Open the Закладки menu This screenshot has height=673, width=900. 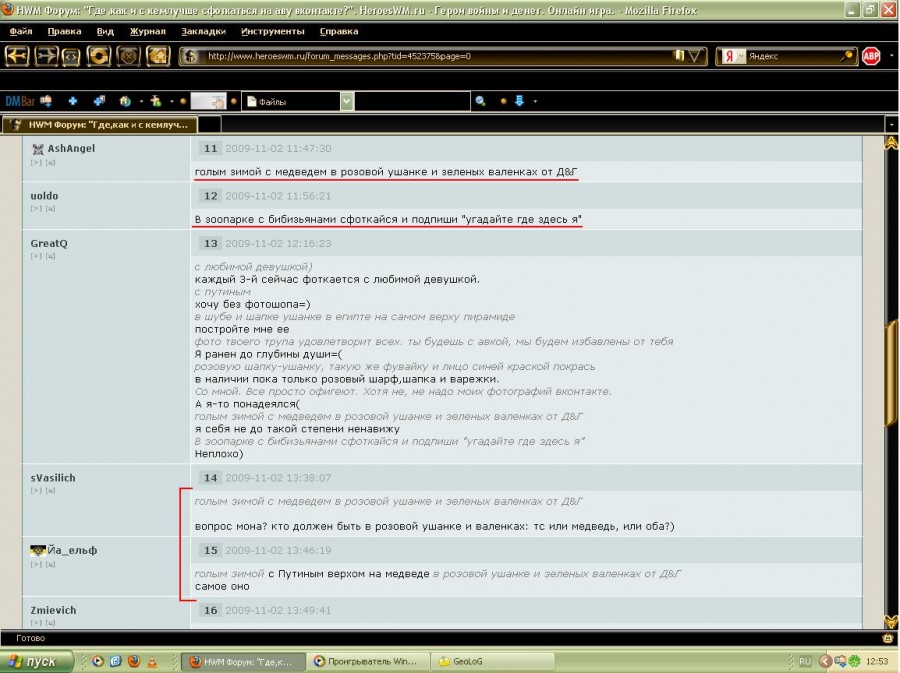[x=203, y=31]
